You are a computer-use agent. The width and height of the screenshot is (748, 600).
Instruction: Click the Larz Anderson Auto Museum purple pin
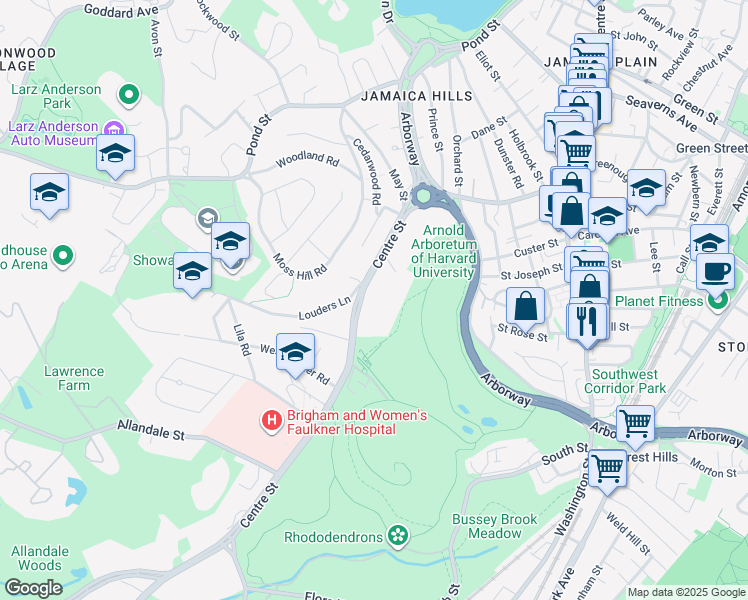(x=114, y=129)
